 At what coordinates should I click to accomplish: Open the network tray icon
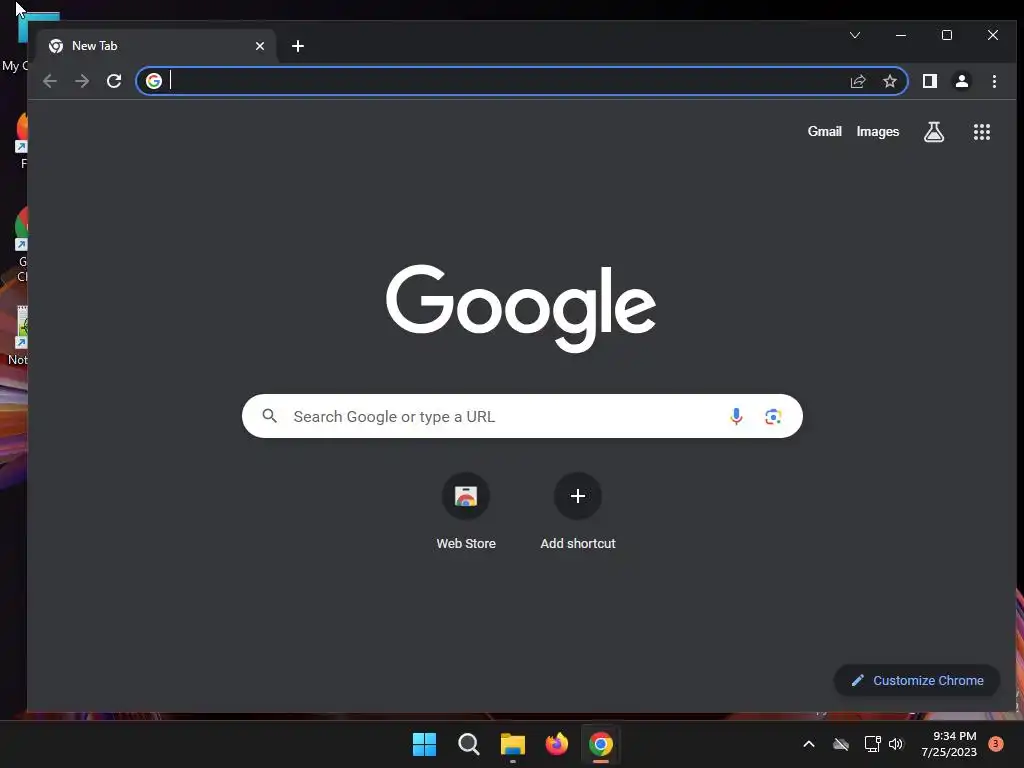coord(872,744)
